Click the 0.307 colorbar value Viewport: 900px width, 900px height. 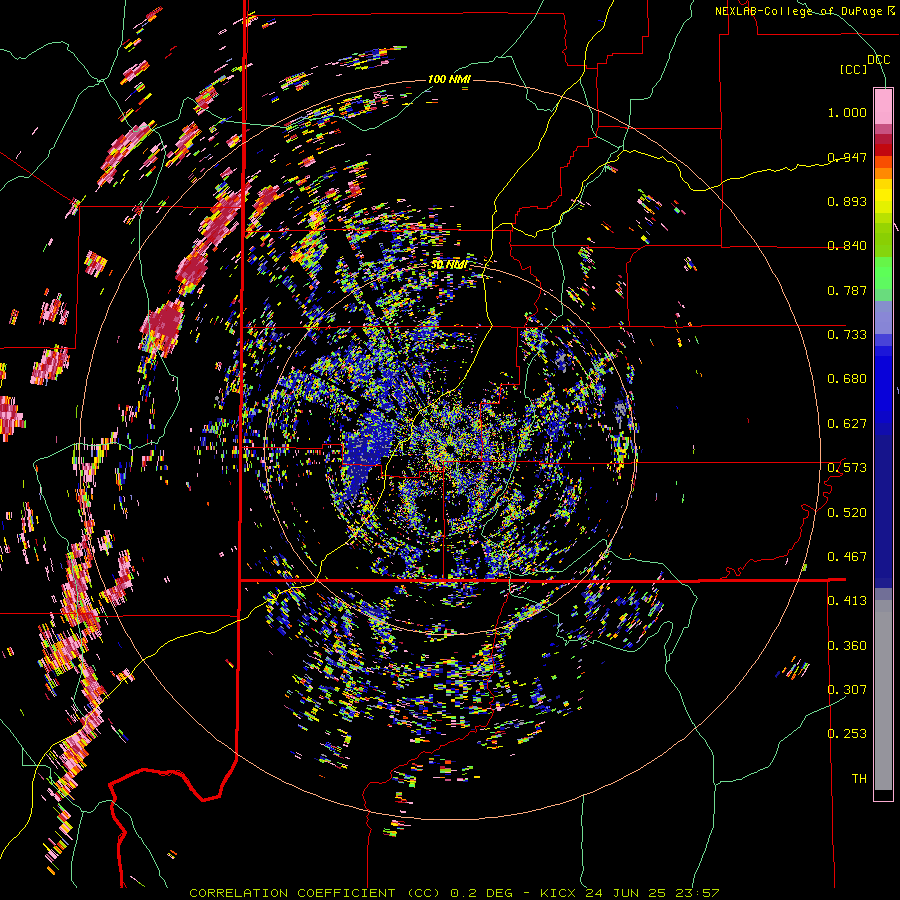coord(847,690)
